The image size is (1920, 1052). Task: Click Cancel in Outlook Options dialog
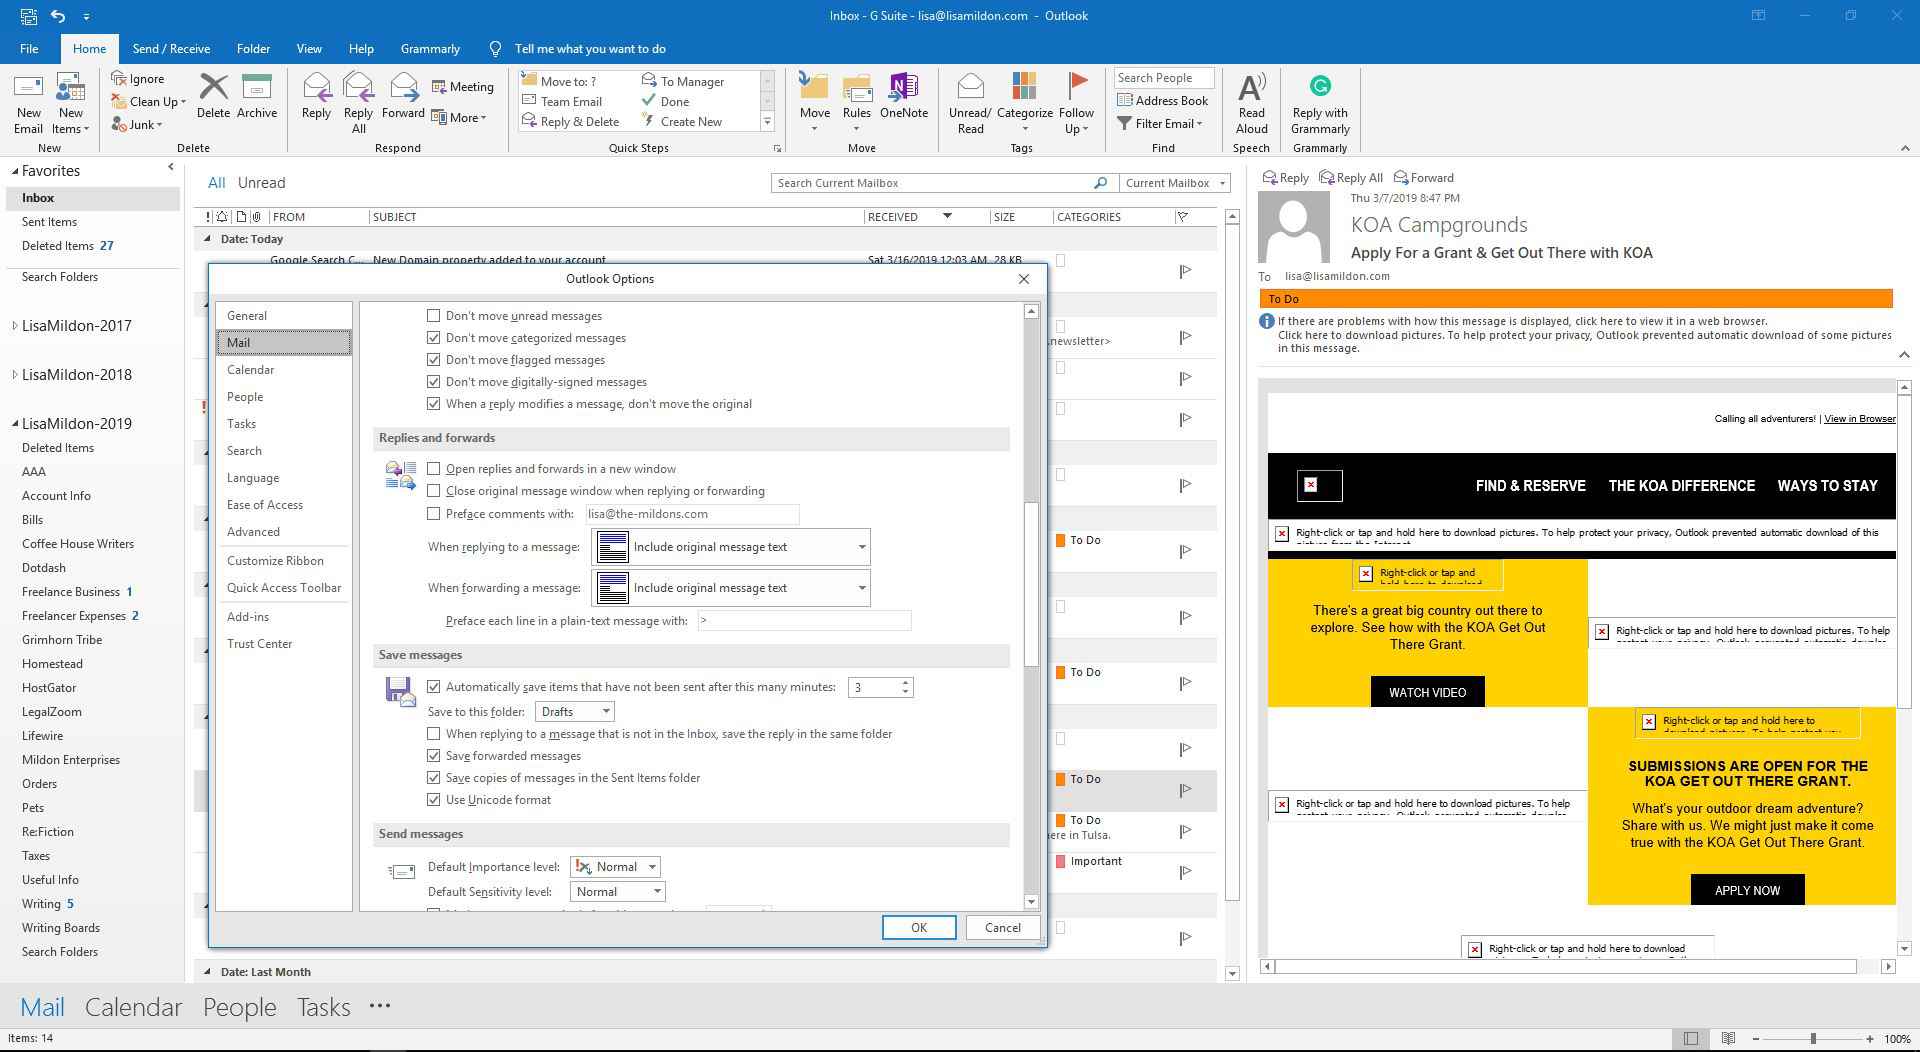click(x=1002, y=928)
